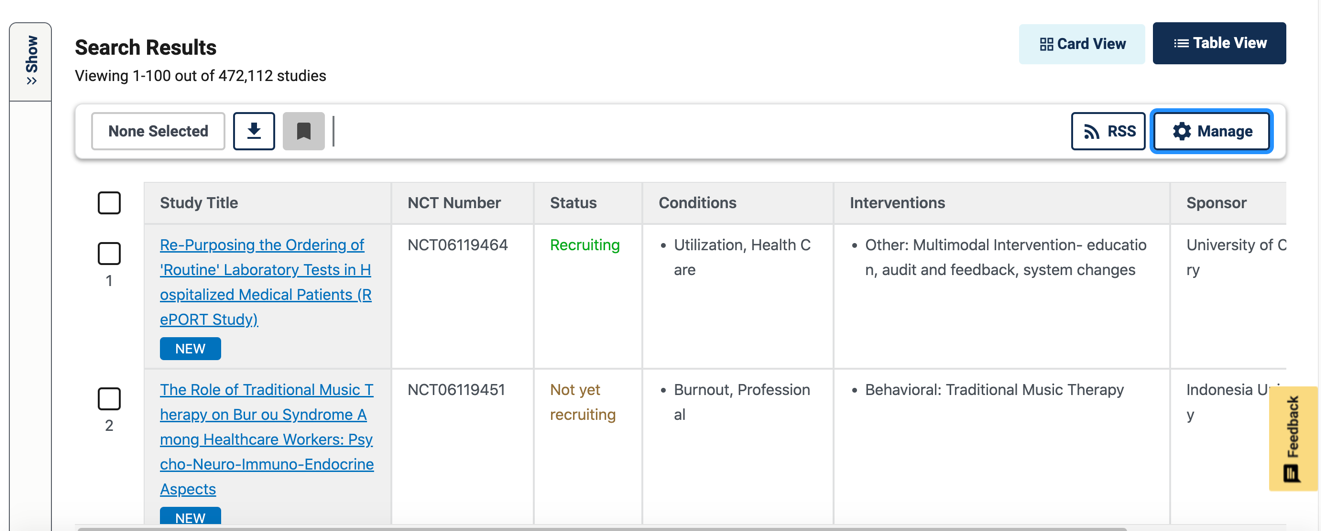
Task: Select checkbox for study row 2
Action: pyautogui.click(x=110, y=399)
